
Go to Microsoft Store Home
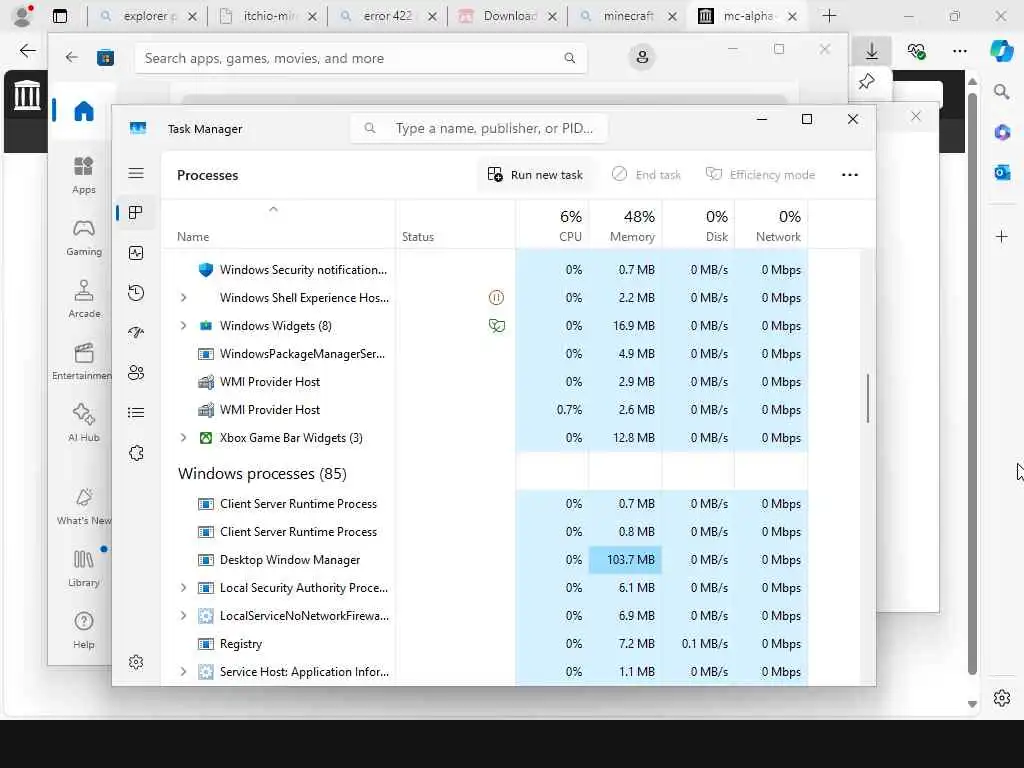84,111
